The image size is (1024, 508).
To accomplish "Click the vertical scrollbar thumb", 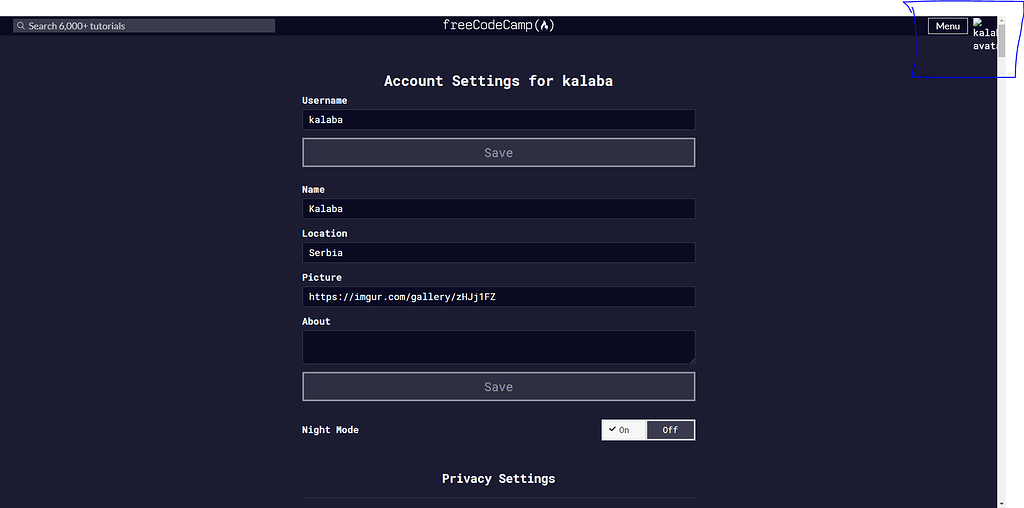I will click(x=1002, y=40).
